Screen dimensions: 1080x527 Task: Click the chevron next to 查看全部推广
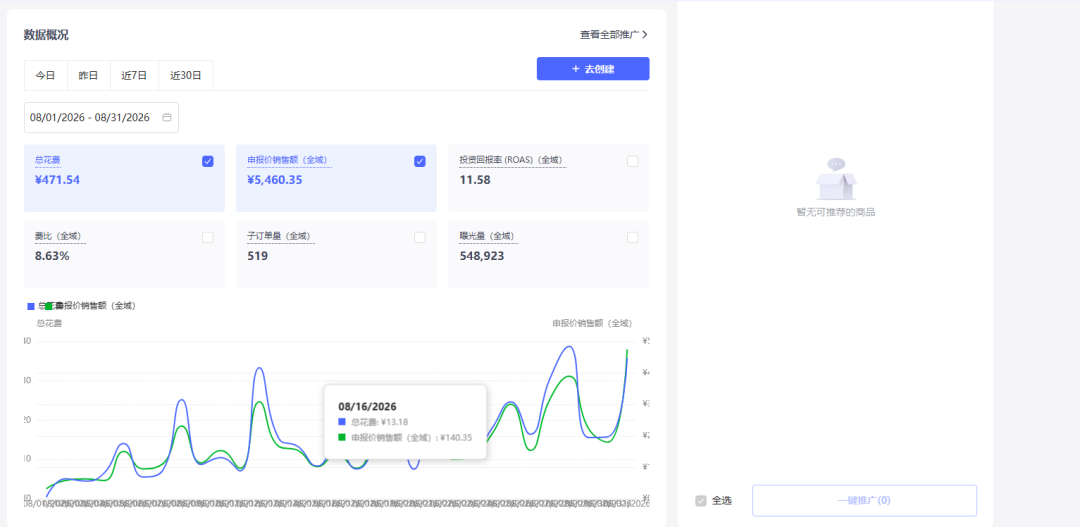point(645,34)
